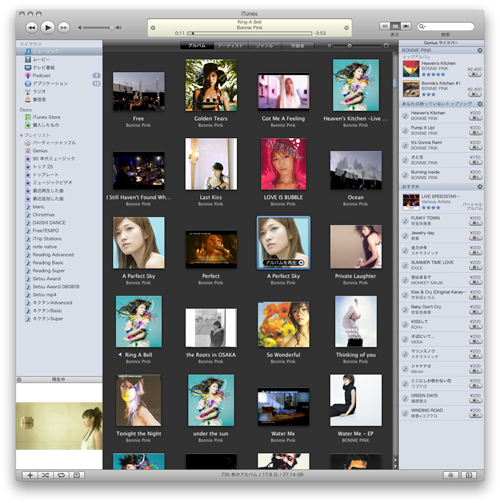
Task: Open the Radio icon in sidebar
Action: click(x=28, y=92)
